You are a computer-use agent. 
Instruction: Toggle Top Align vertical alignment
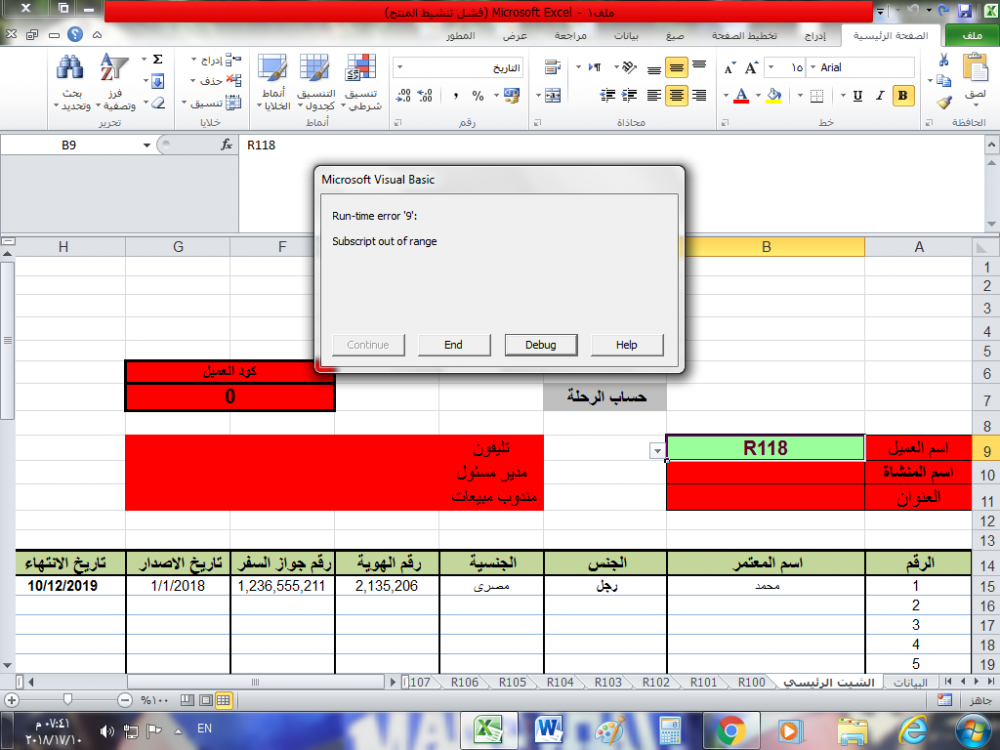click(699, 66)
